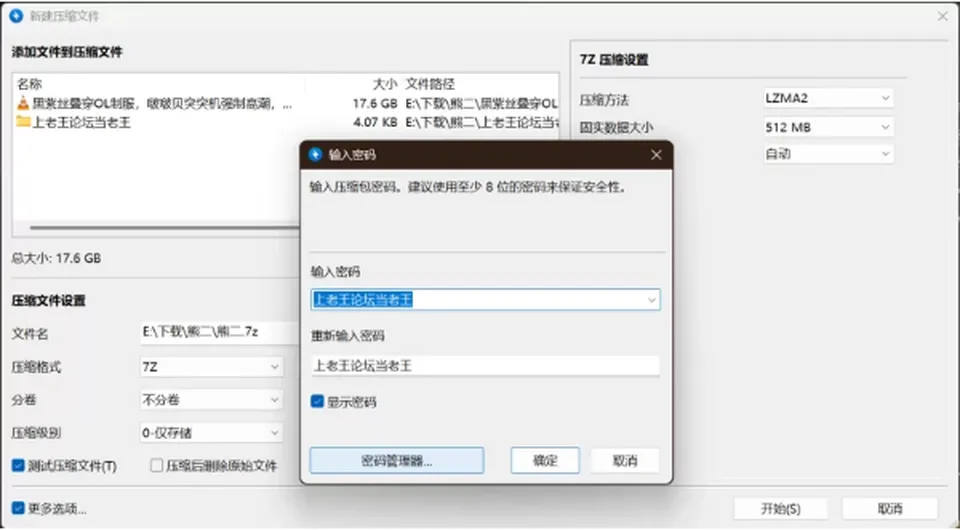Click the 名称 column header
Viewport: 960px width, 530px height.
[x=29, y=84]
